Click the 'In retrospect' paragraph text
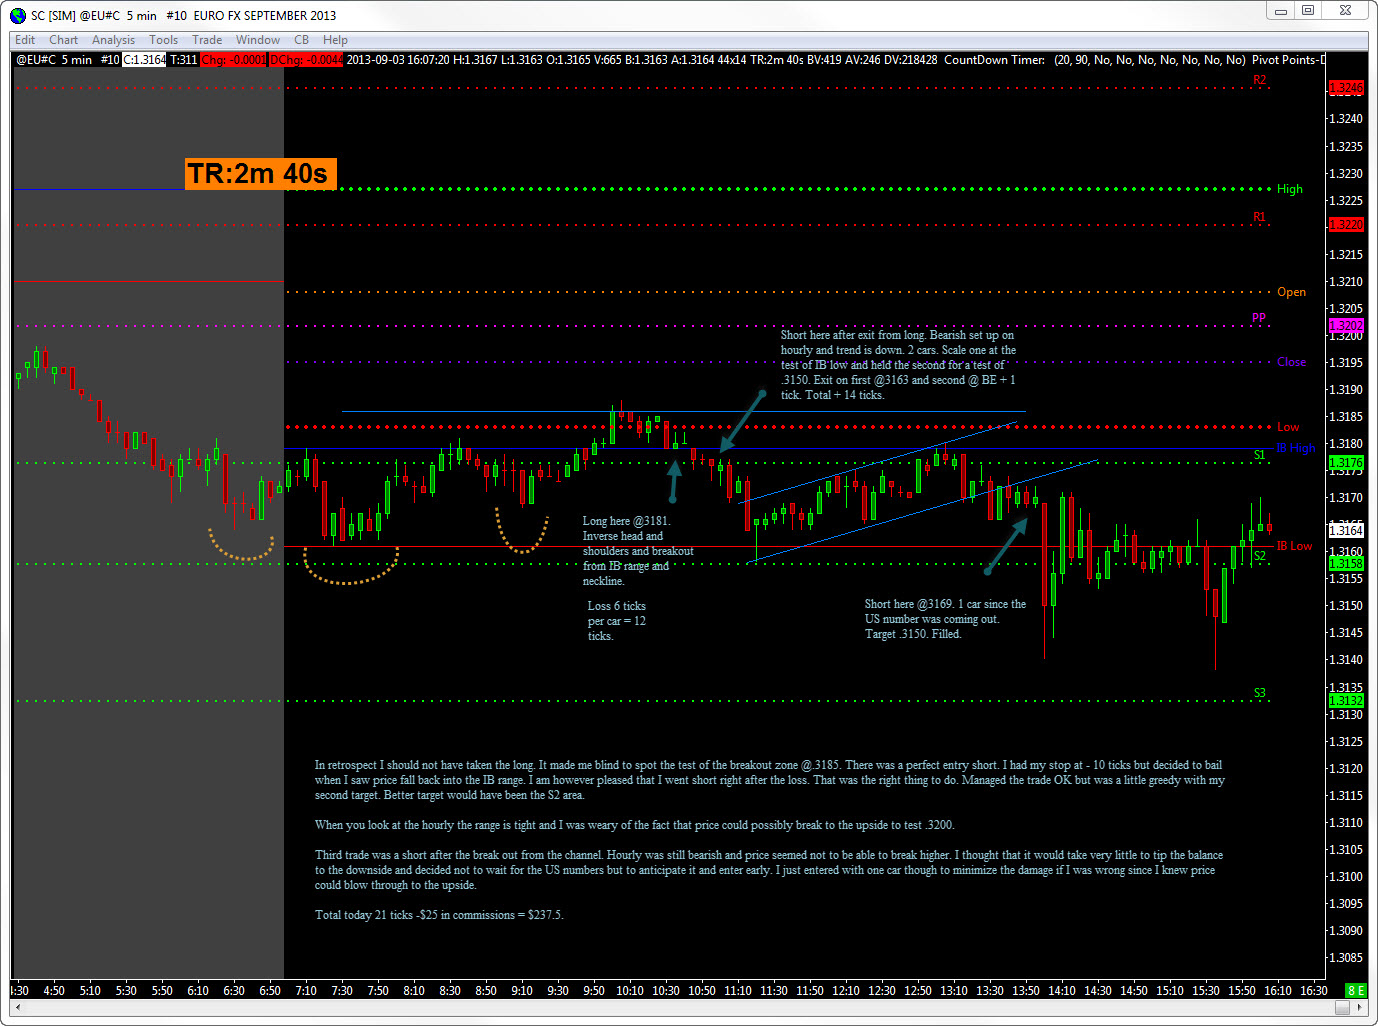The width and height of the screenshot is (1378, 1026). coord(770,780)
